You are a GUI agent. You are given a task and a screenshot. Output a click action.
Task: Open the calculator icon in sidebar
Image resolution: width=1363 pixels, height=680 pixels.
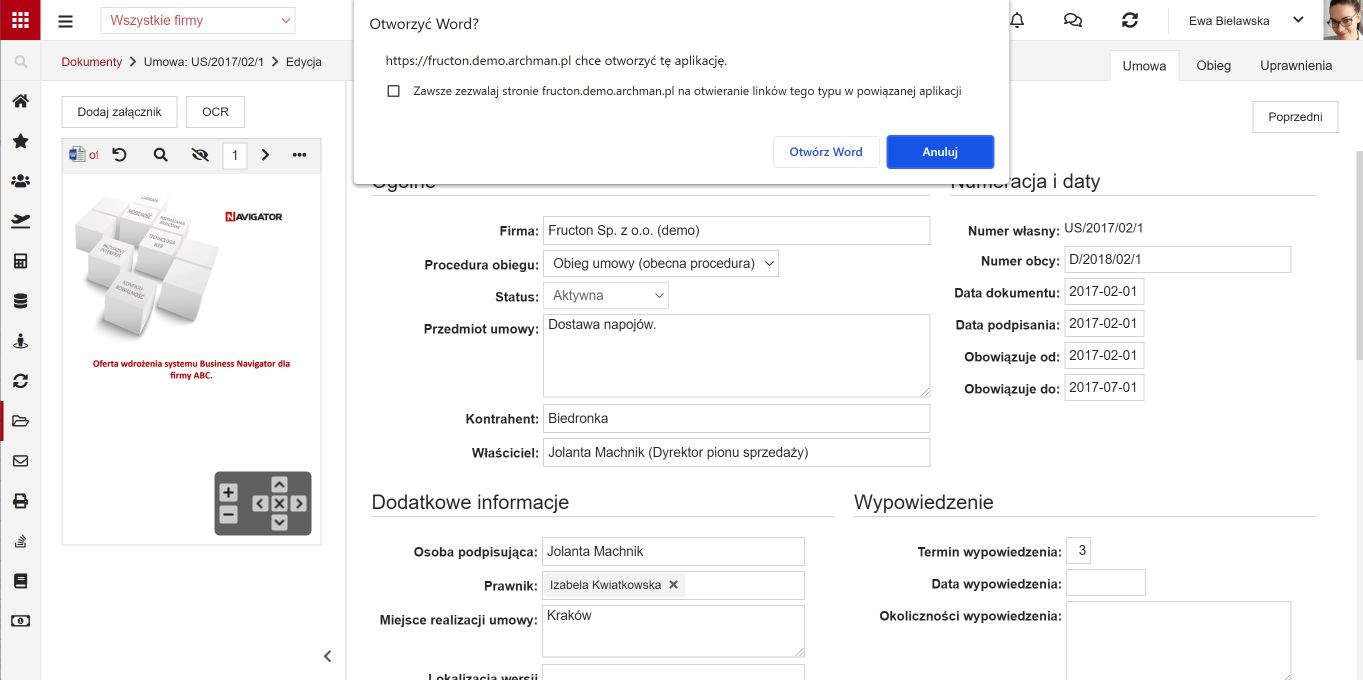pyautogui.click(x=20, y=261)
